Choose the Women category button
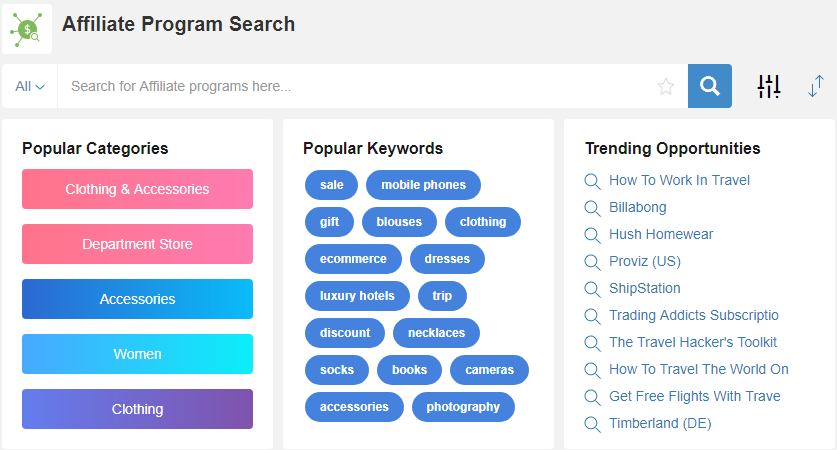 [137, 354]
